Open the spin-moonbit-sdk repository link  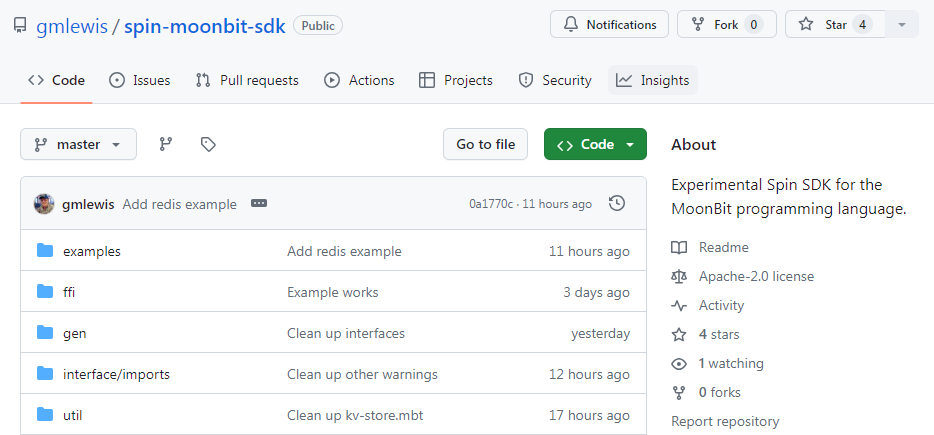pos(205,26)
